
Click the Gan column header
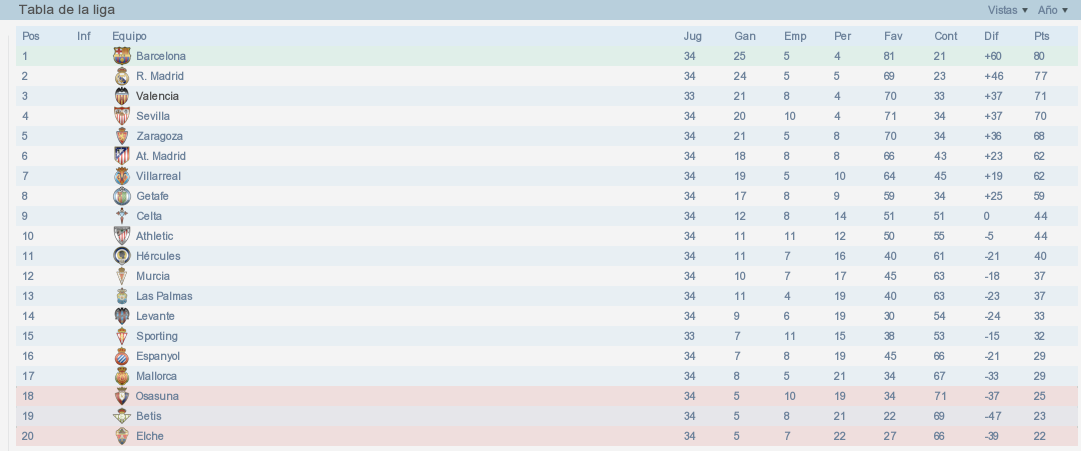[x=745, y=36]
